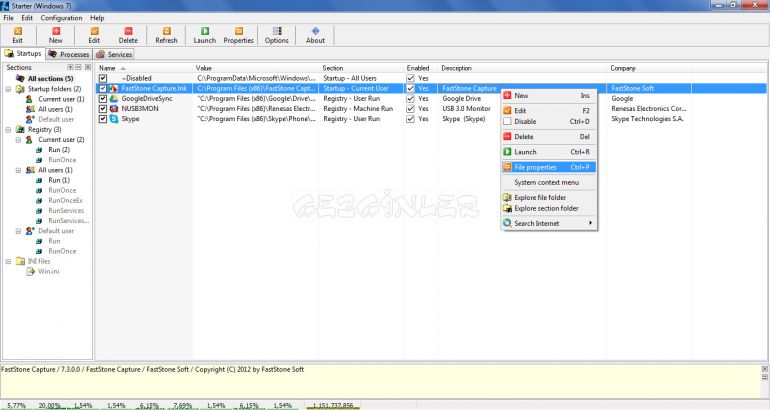Open the Search Internet submenu arrow
Screen dimensions: 770x410
click(590, 223)
